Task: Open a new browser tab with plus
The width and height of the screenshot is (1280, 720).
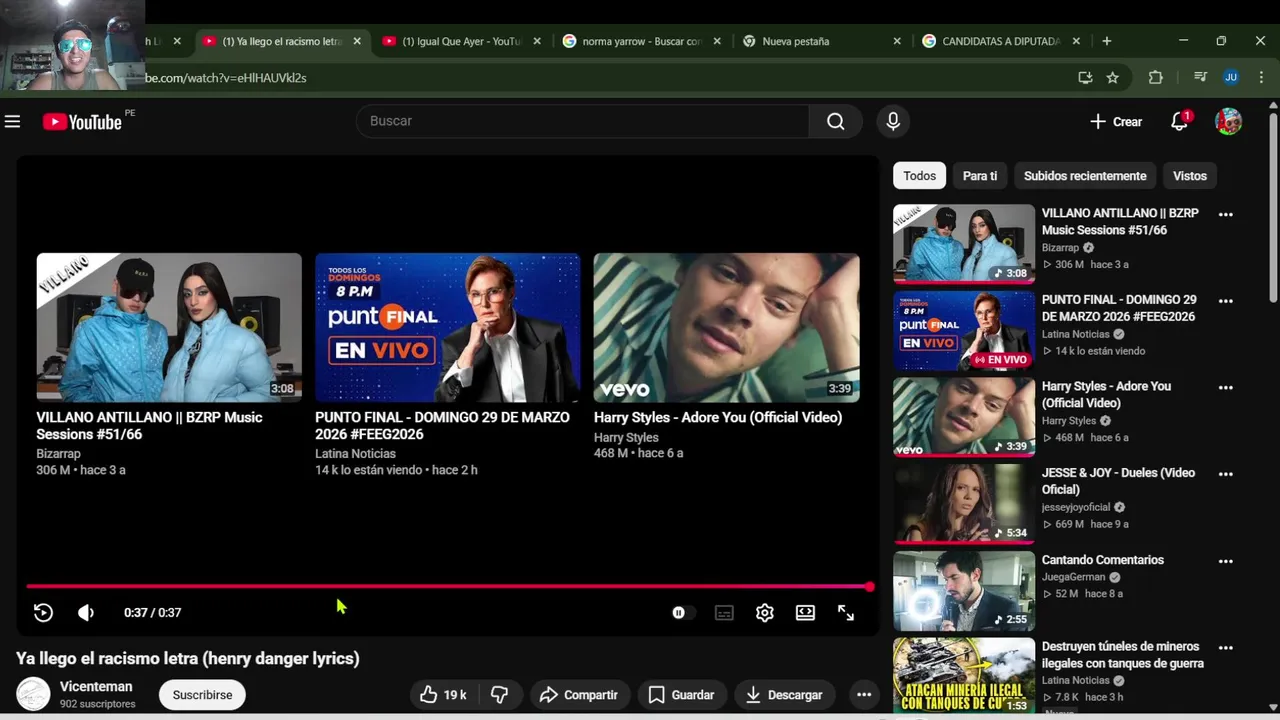Action: click(x=1106, y=41)
